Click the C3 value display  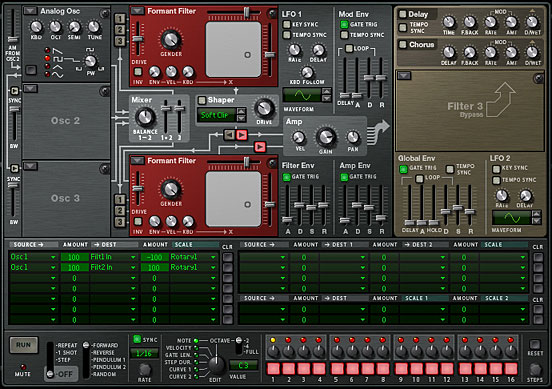click(243, 365)
